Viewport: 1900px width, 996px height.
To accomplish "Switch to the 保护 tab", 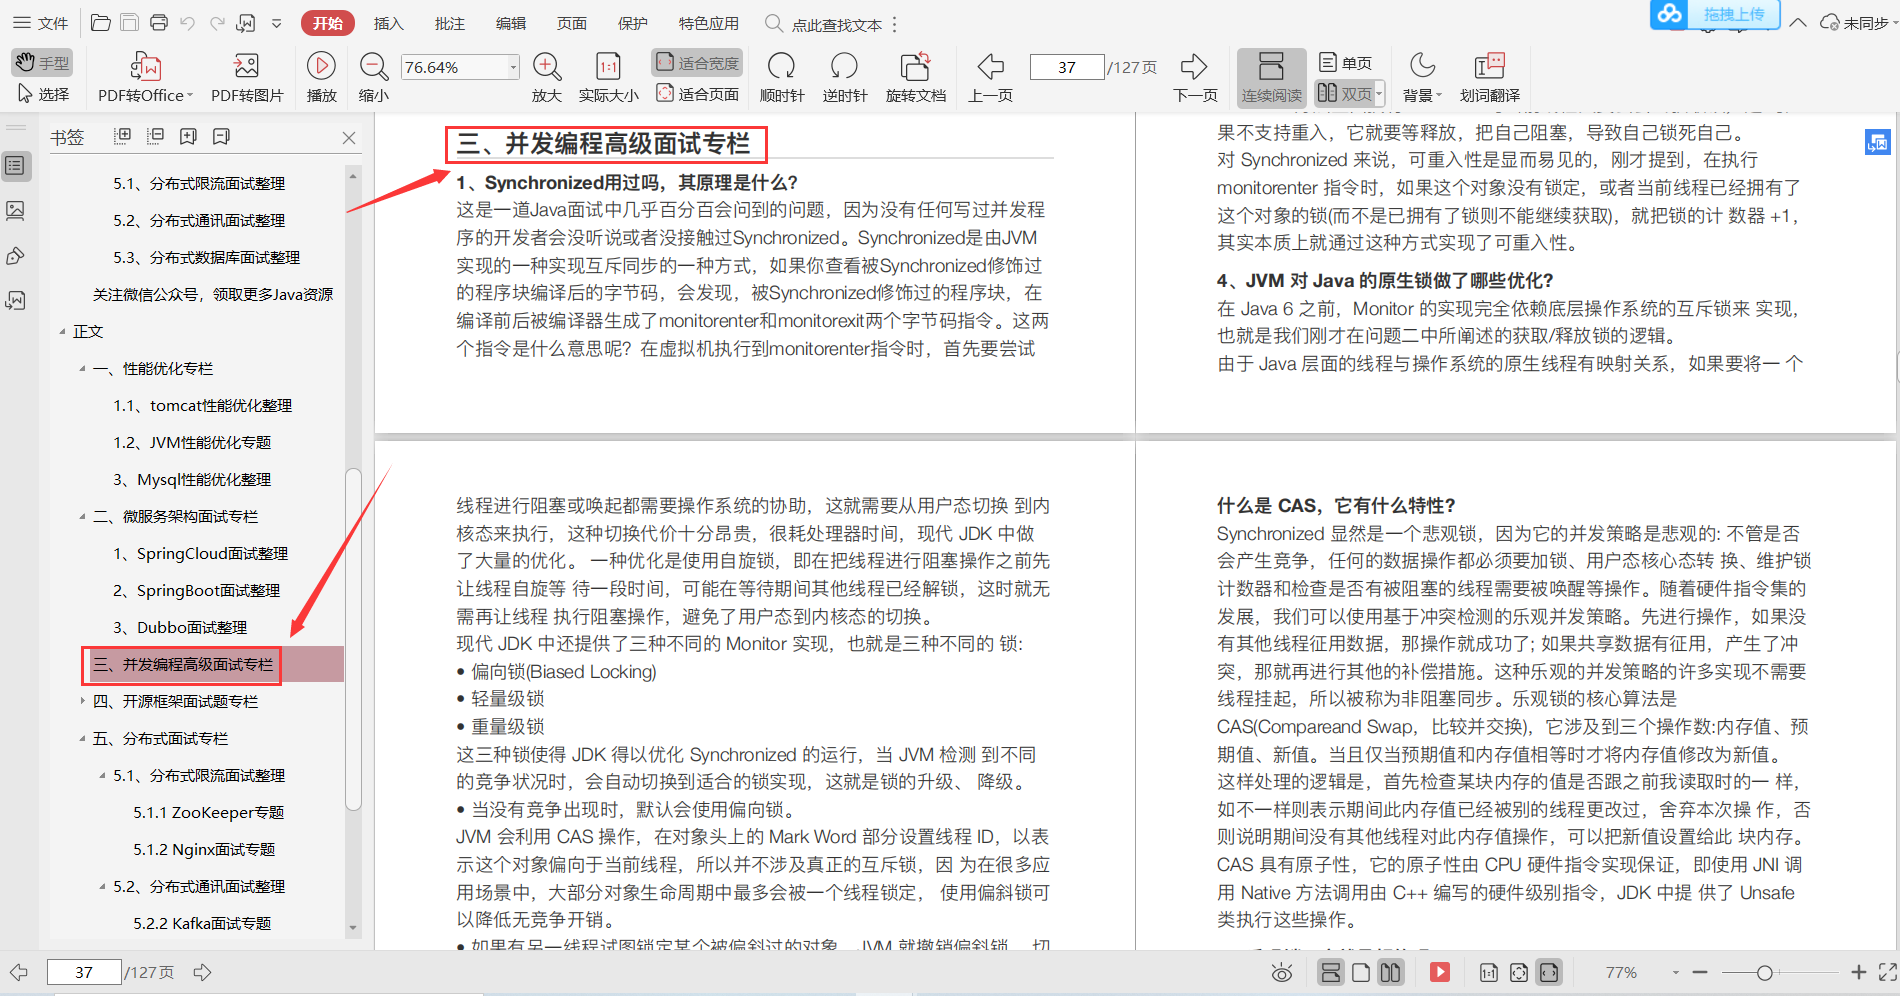I will click(x=633, y=23).
